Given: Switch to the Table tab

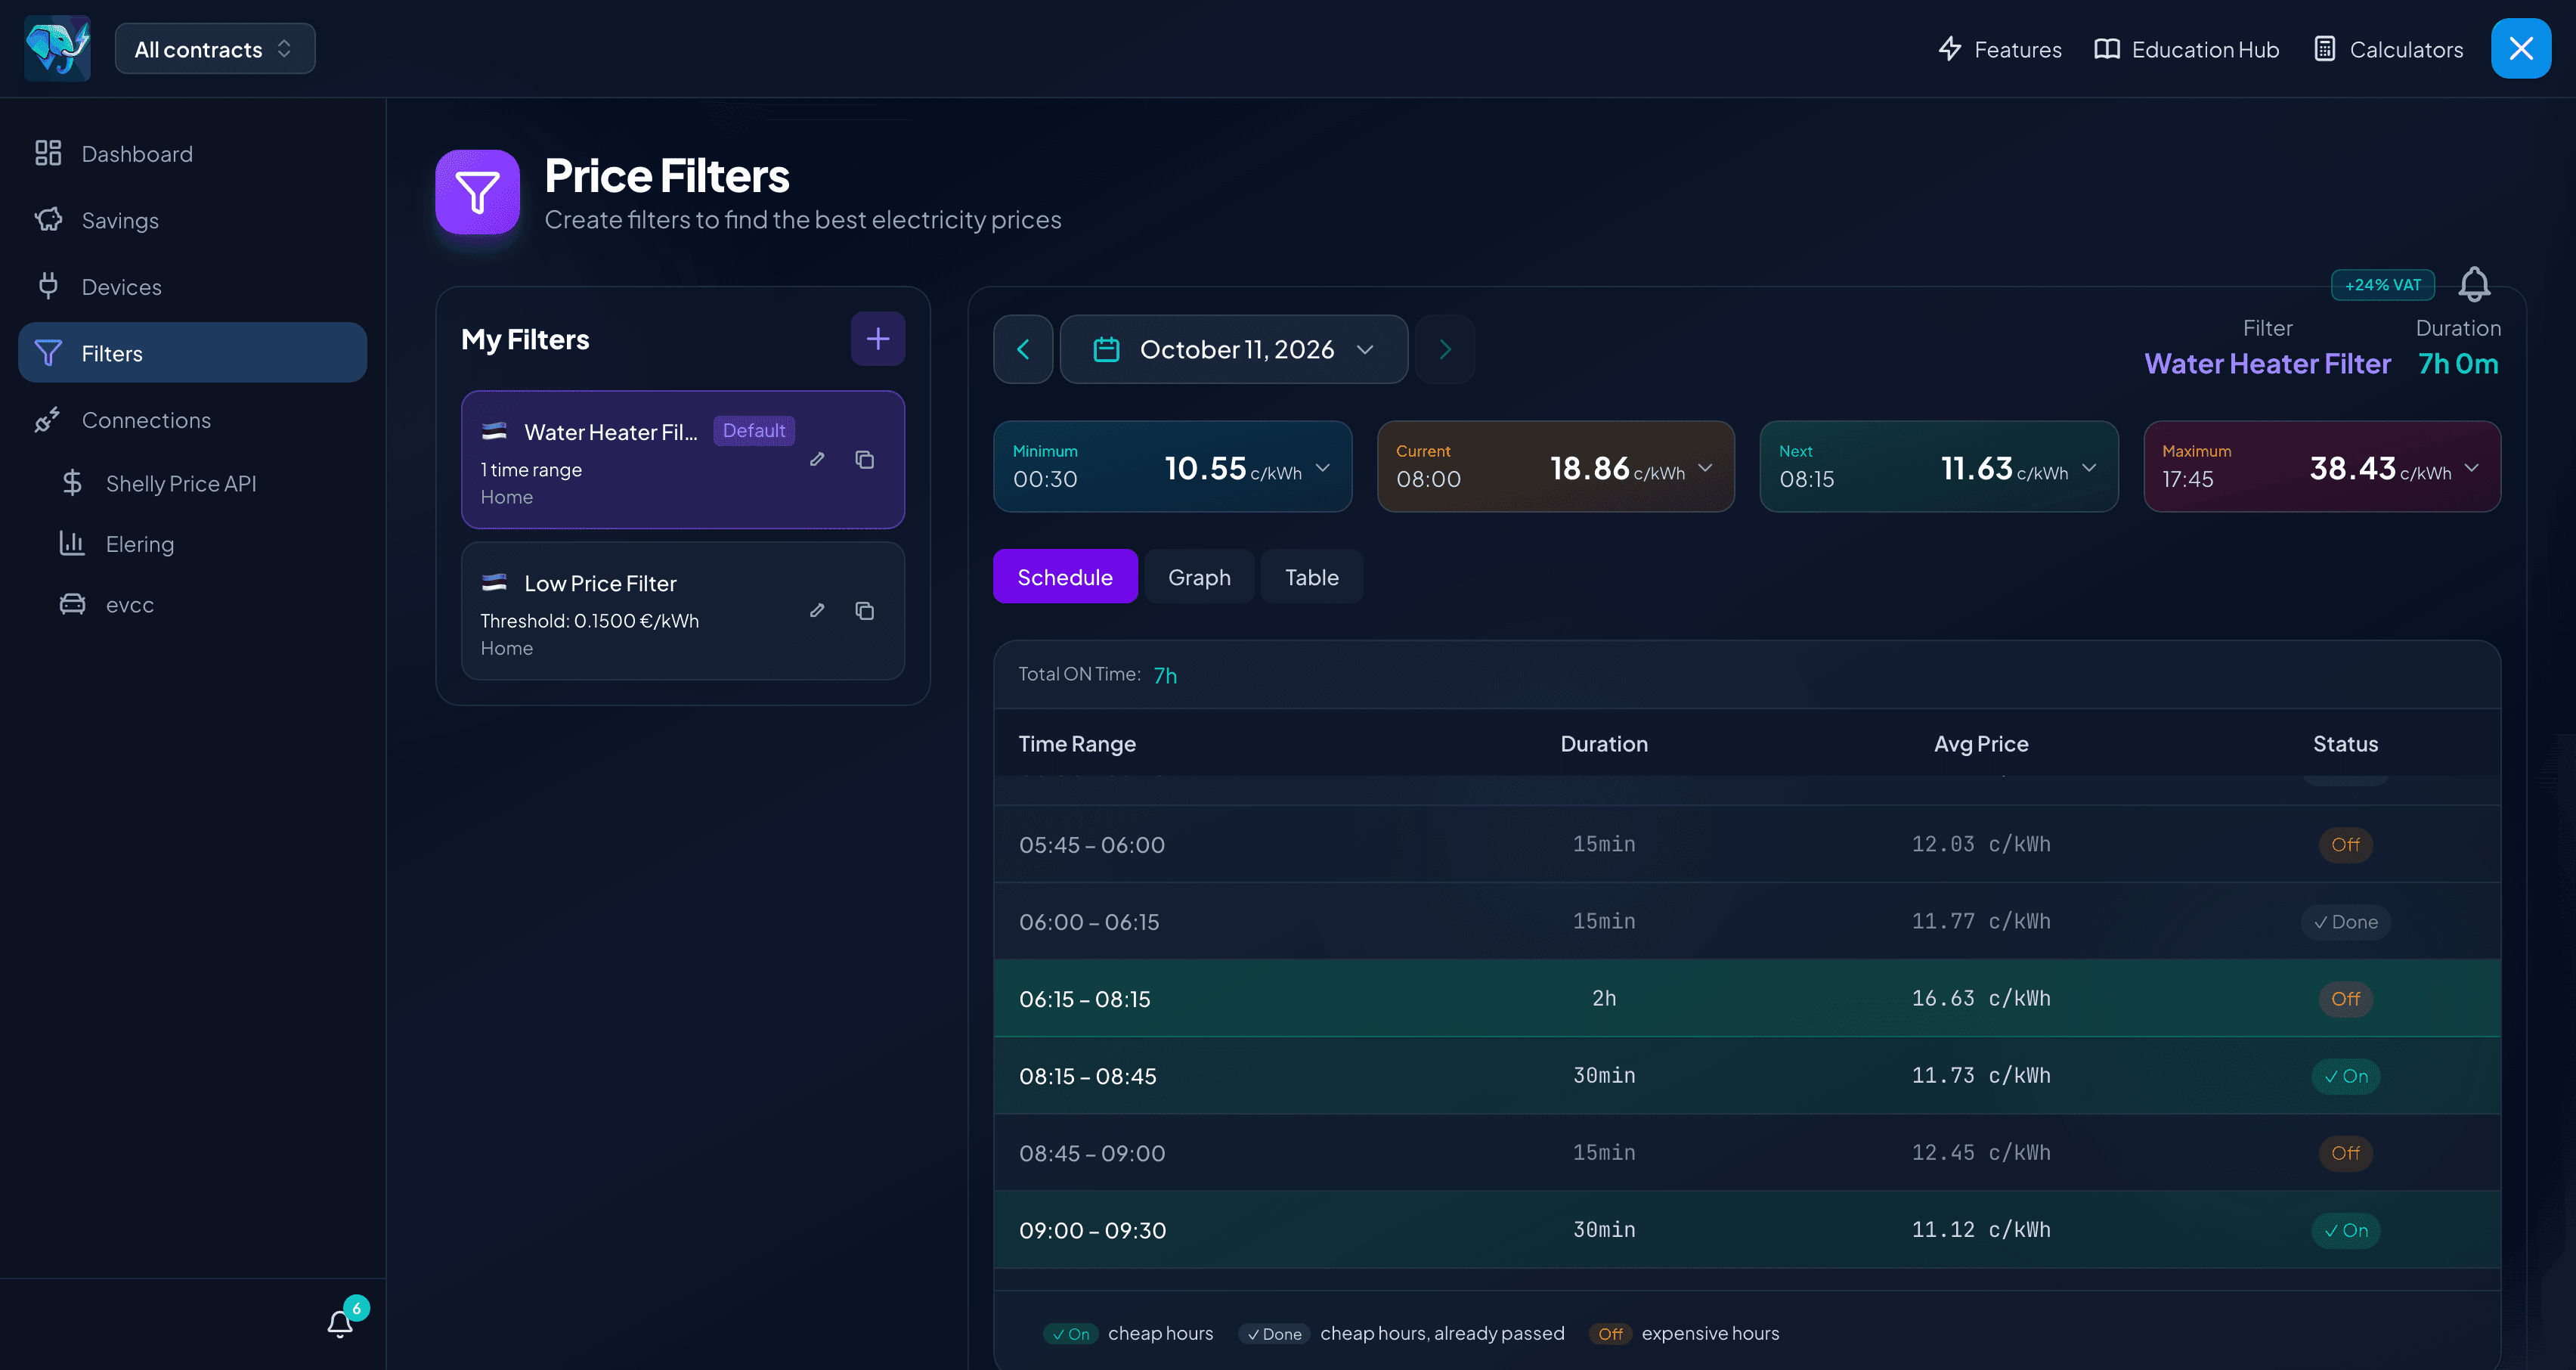Looking at the screenshot, I should tap(1311, 576).
